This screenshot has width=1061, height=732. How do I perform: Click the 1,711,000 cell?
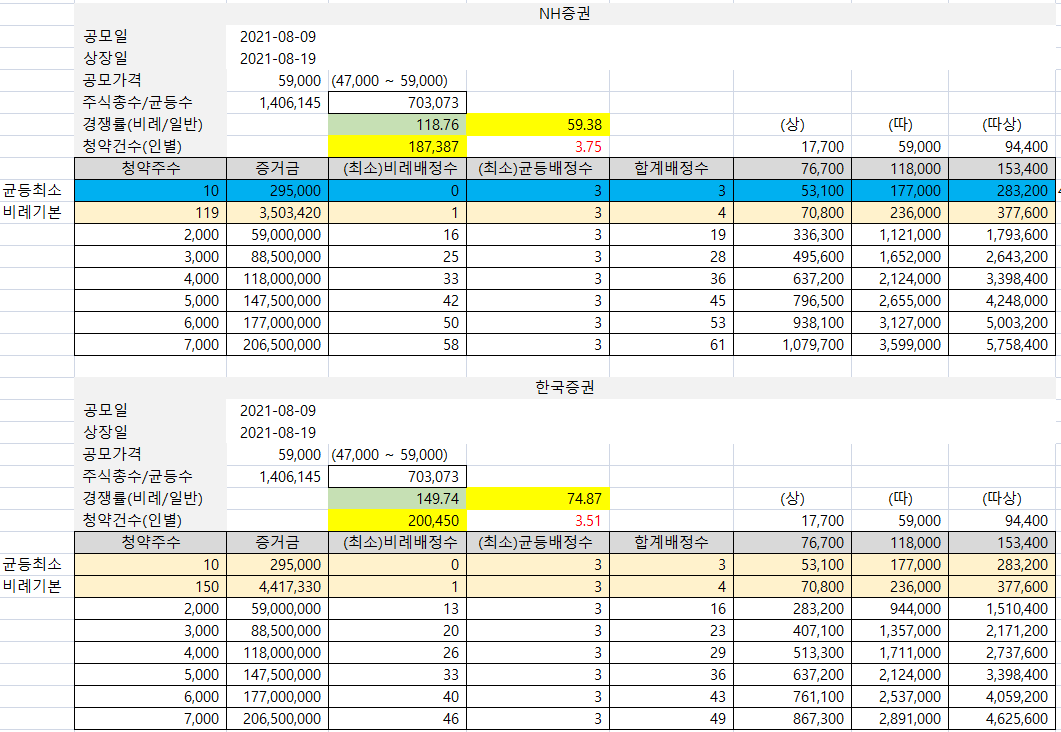(x=900, y=653)
